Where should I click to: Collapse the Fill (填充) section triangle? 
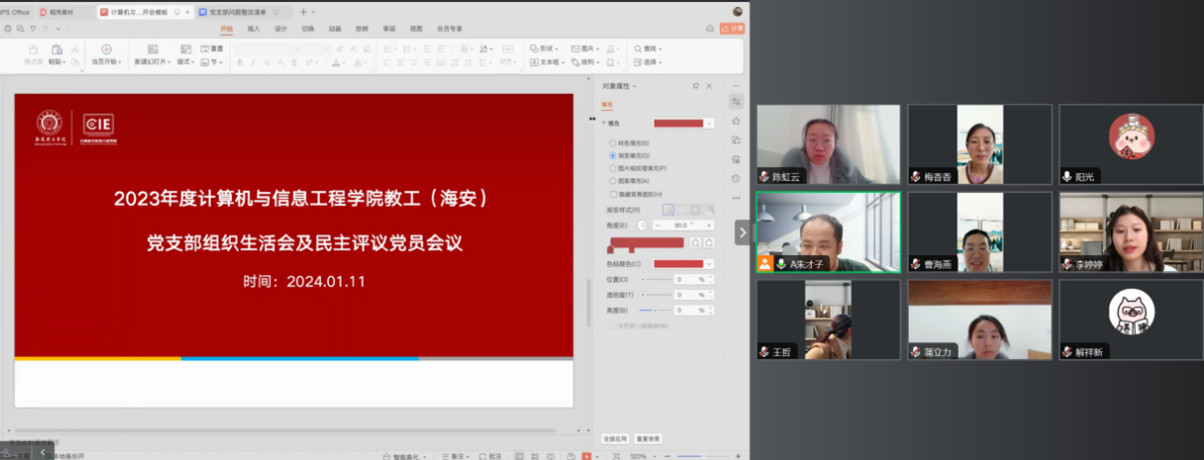pyautogui.click(x=603, y=123)
